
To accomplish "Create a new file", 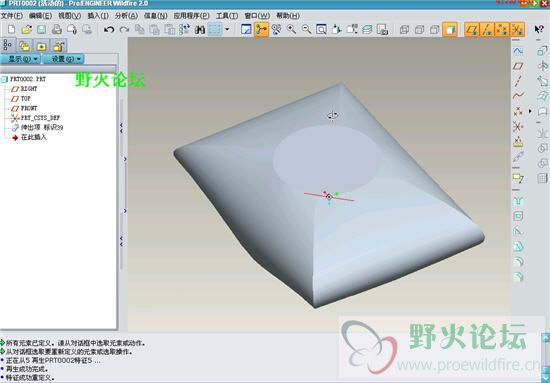I will pos(12,29).
